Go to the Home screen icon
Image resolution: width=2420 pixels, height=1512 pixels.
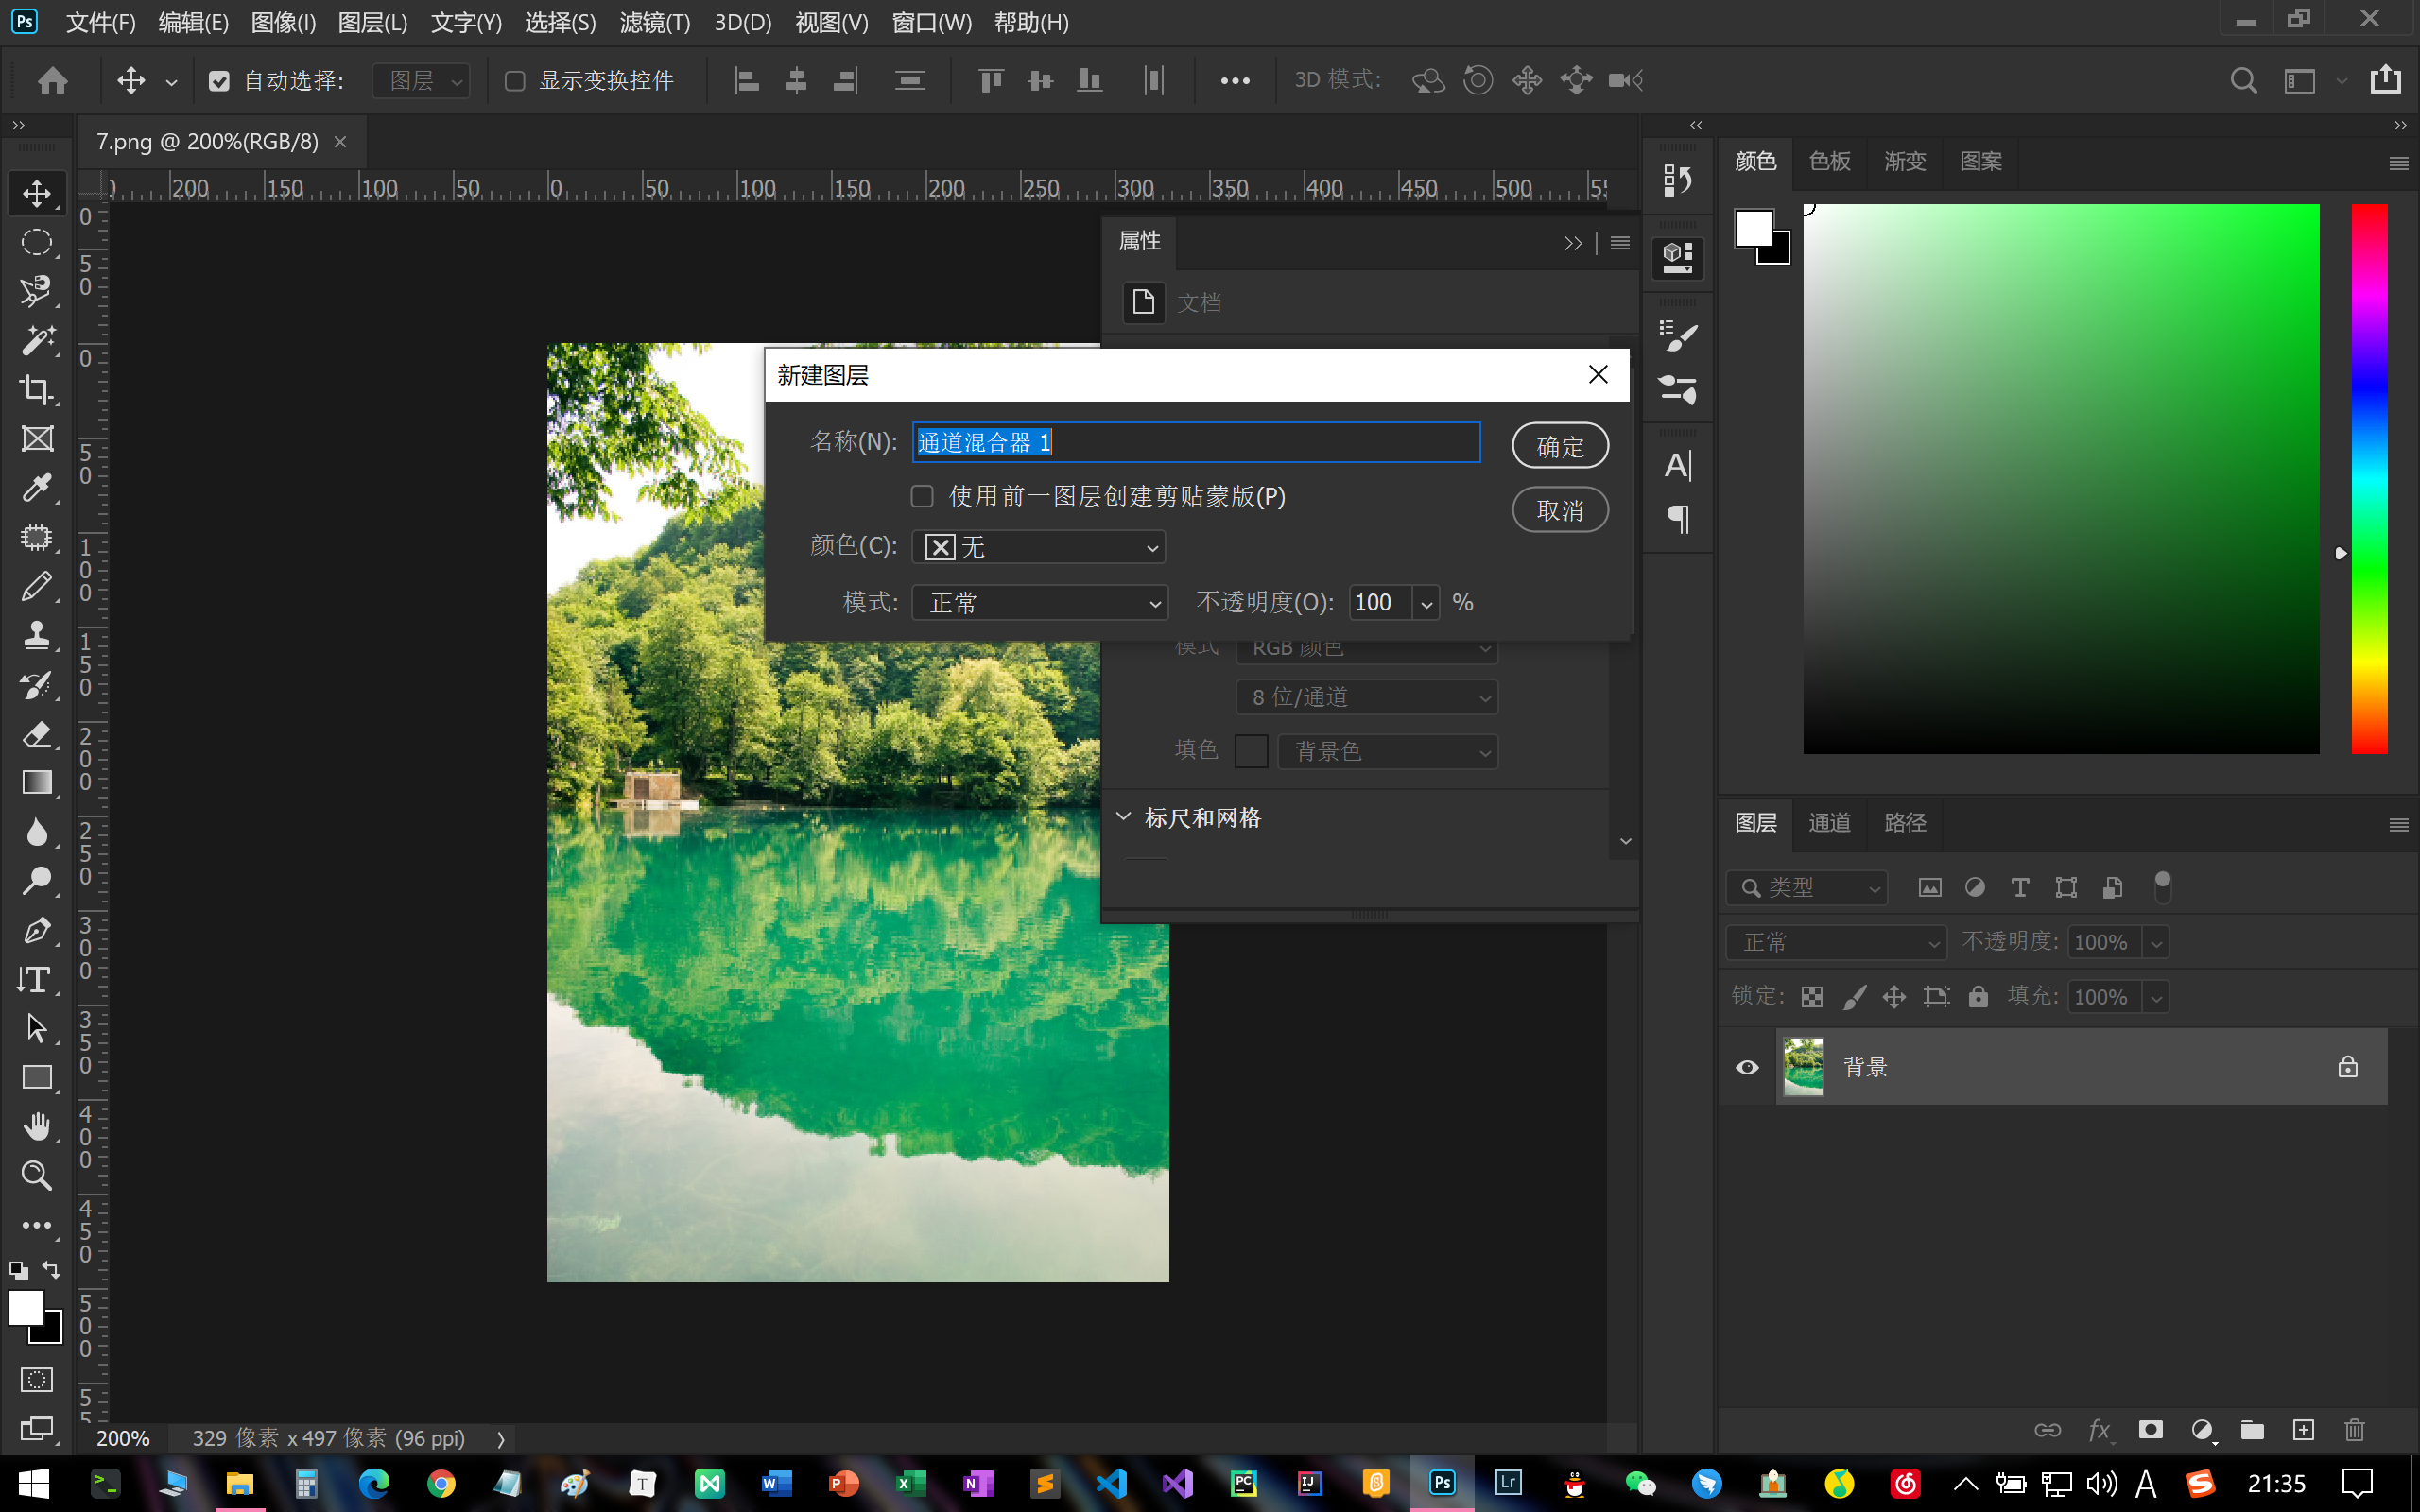(x=53, y=80)
